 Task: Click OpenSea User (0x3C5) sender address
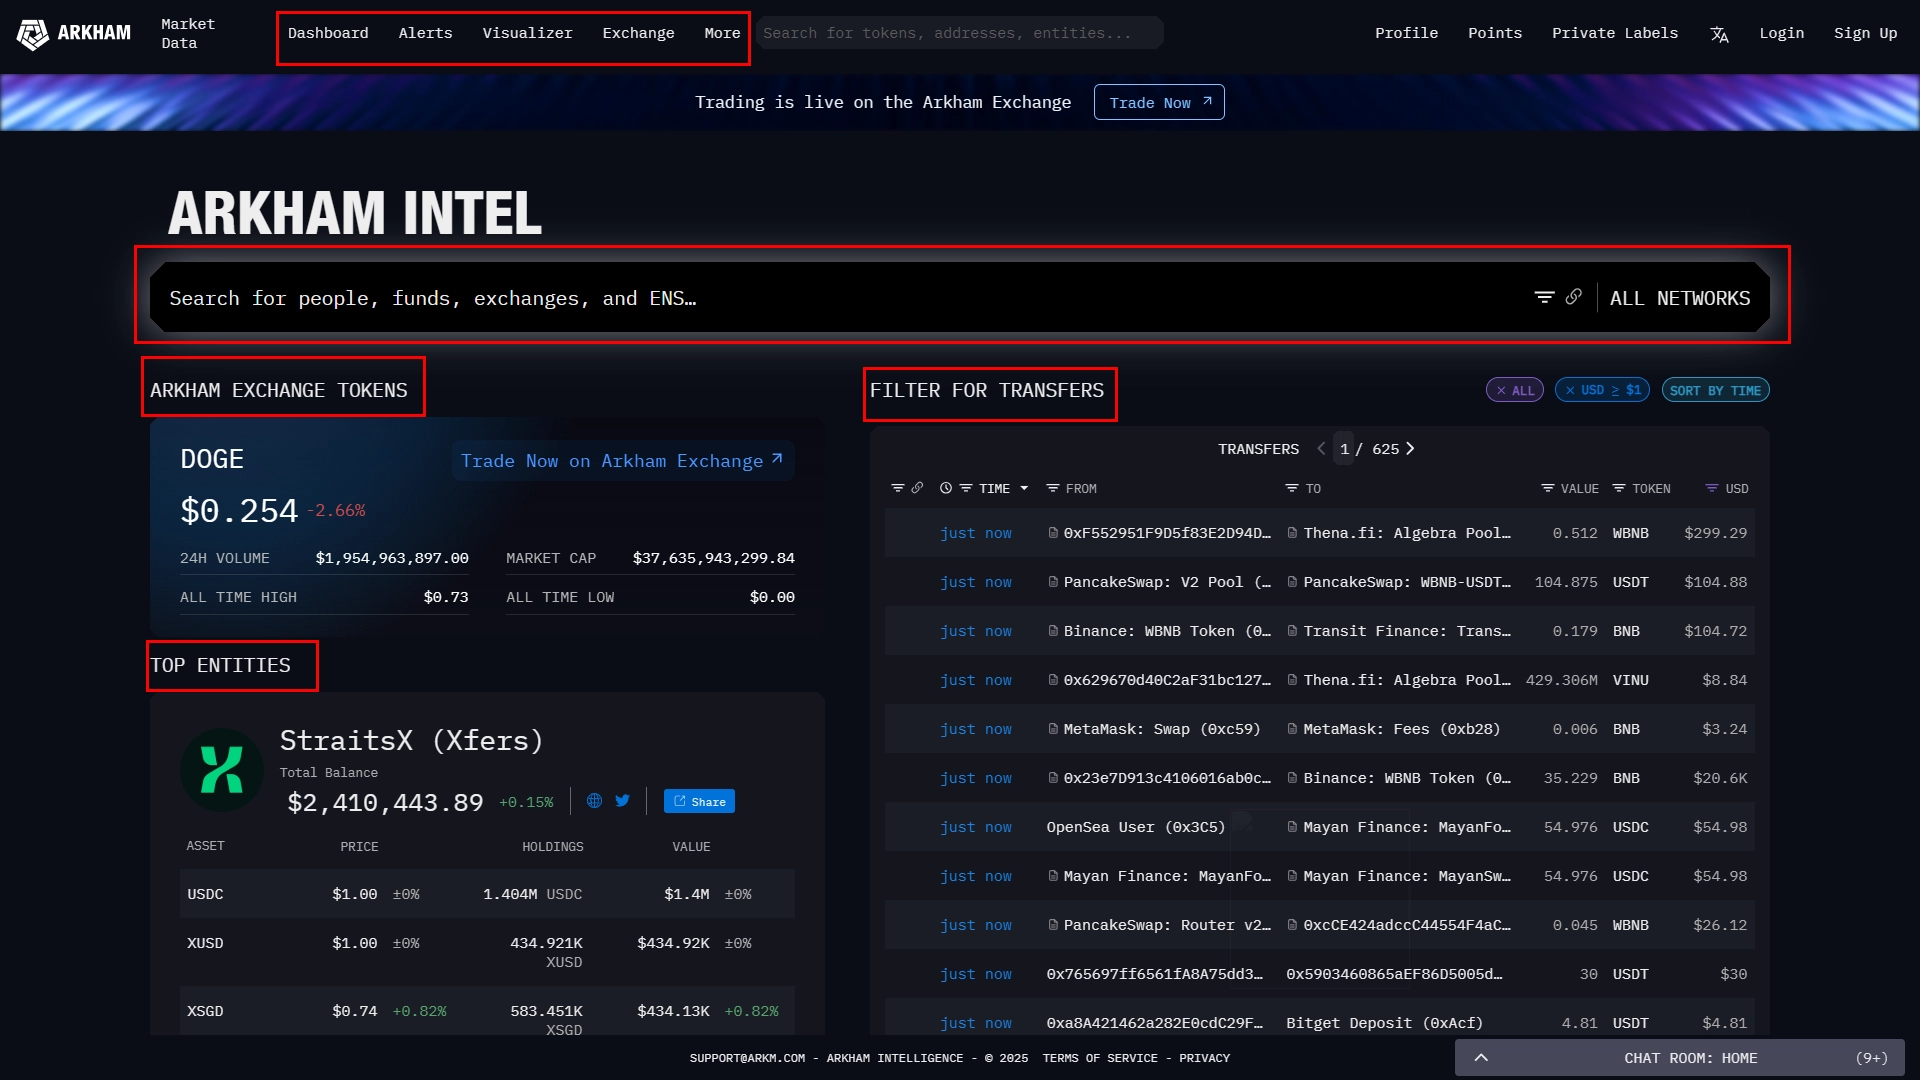pos(1135,827)
